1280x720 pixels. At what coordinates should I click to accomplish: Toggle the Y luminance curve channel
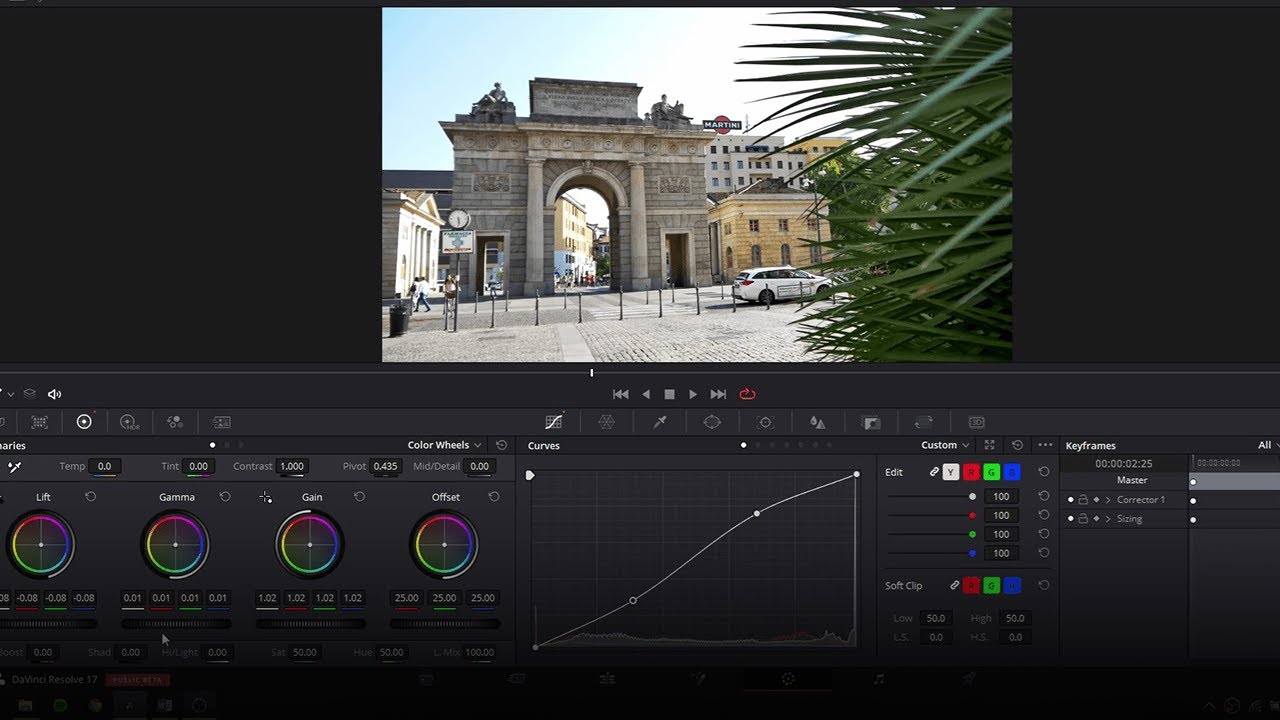point(951,472)
